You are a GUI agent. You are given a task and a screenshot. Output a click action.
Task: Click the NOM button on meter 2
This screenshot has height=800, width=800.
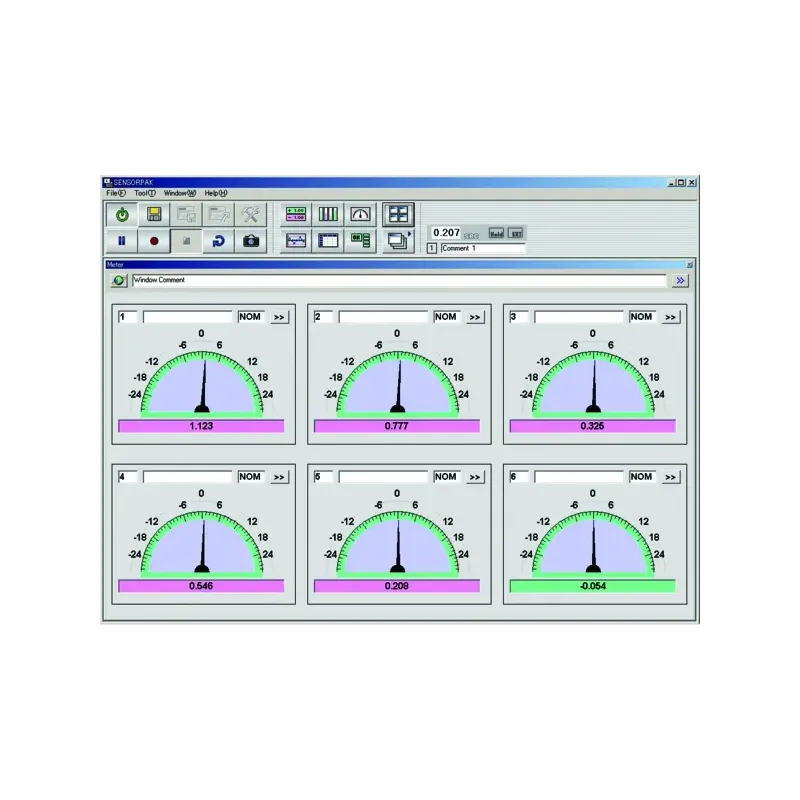point(446,317)
